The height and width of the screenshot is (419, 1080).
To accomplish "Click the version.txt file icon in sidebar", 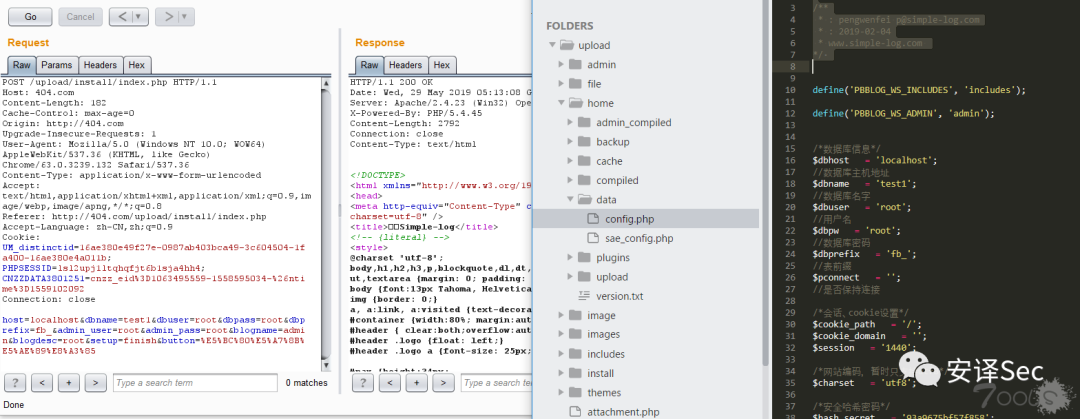I will coord(586,296).
